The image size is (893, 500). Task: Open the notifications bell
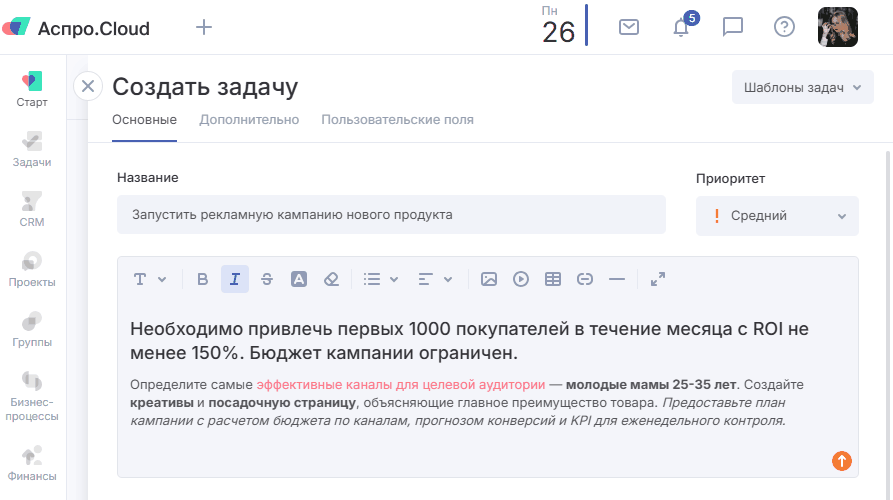(x=681, y=27)
